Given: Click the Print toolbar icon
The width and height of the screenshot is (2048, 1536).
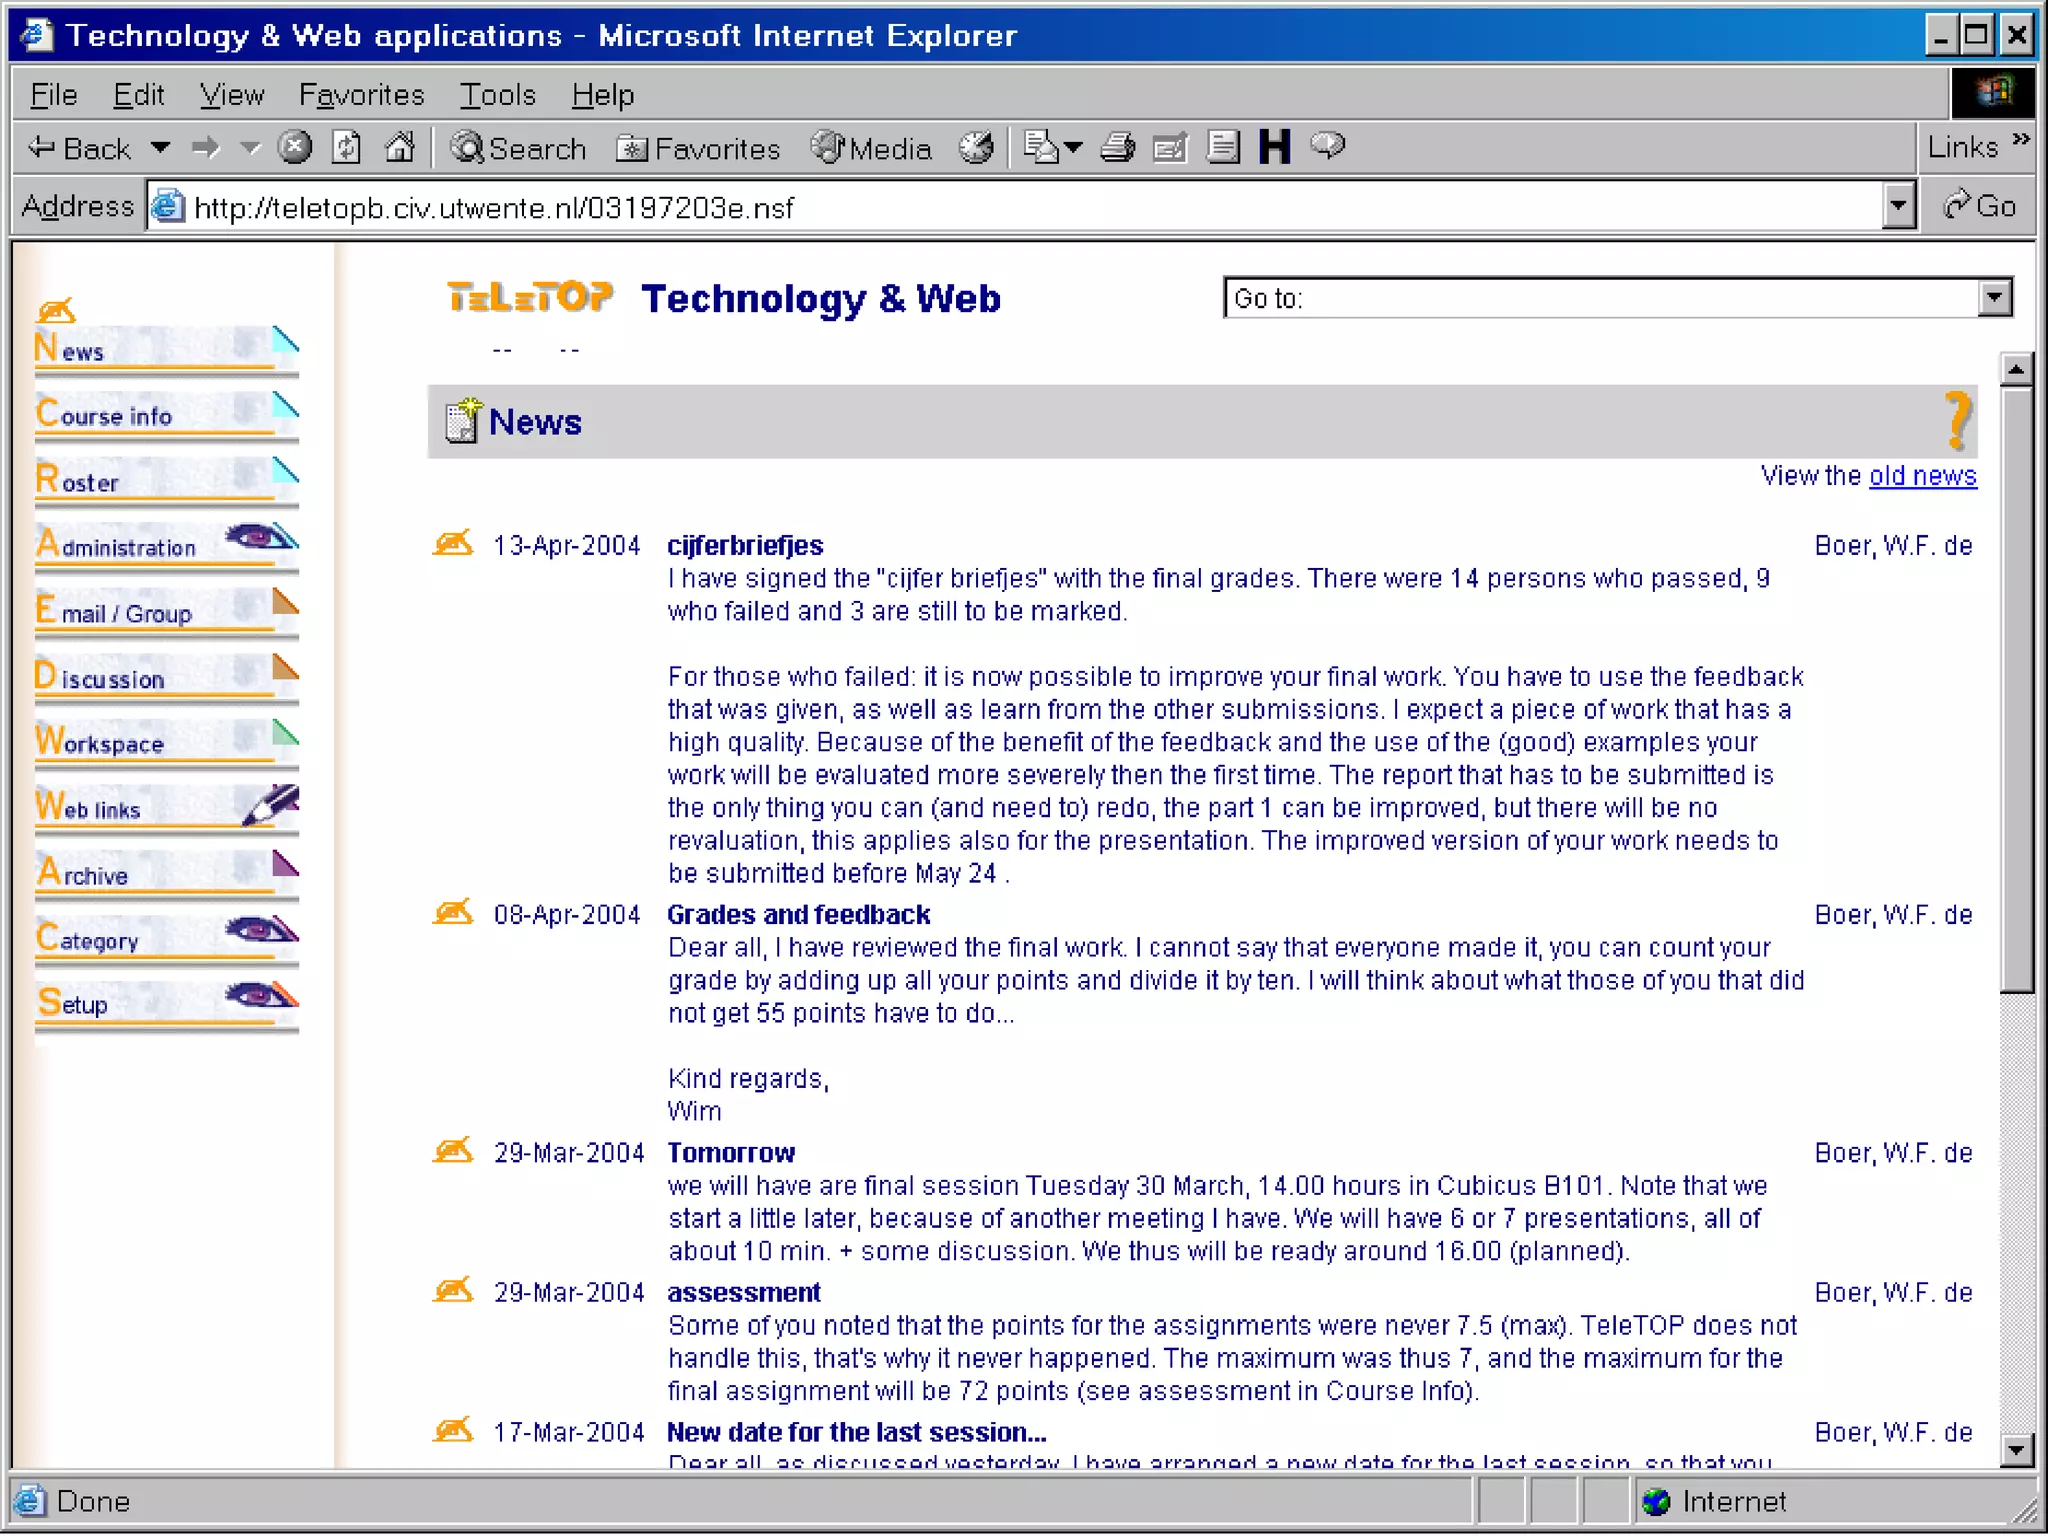Looking at the screenshot, I should click(x=1117, y=148).
